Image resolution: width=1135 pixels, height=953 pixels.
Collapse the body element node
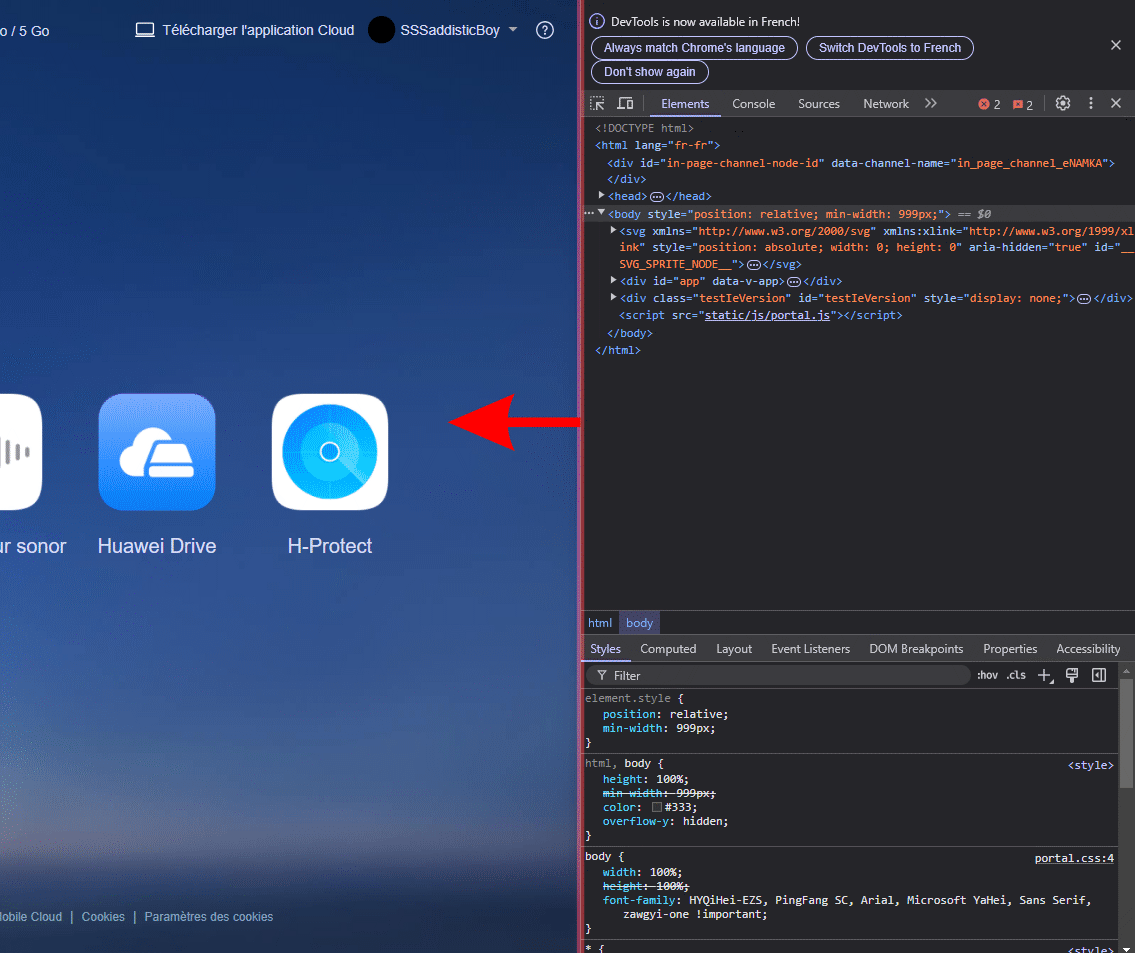click(x=602, y=213)
